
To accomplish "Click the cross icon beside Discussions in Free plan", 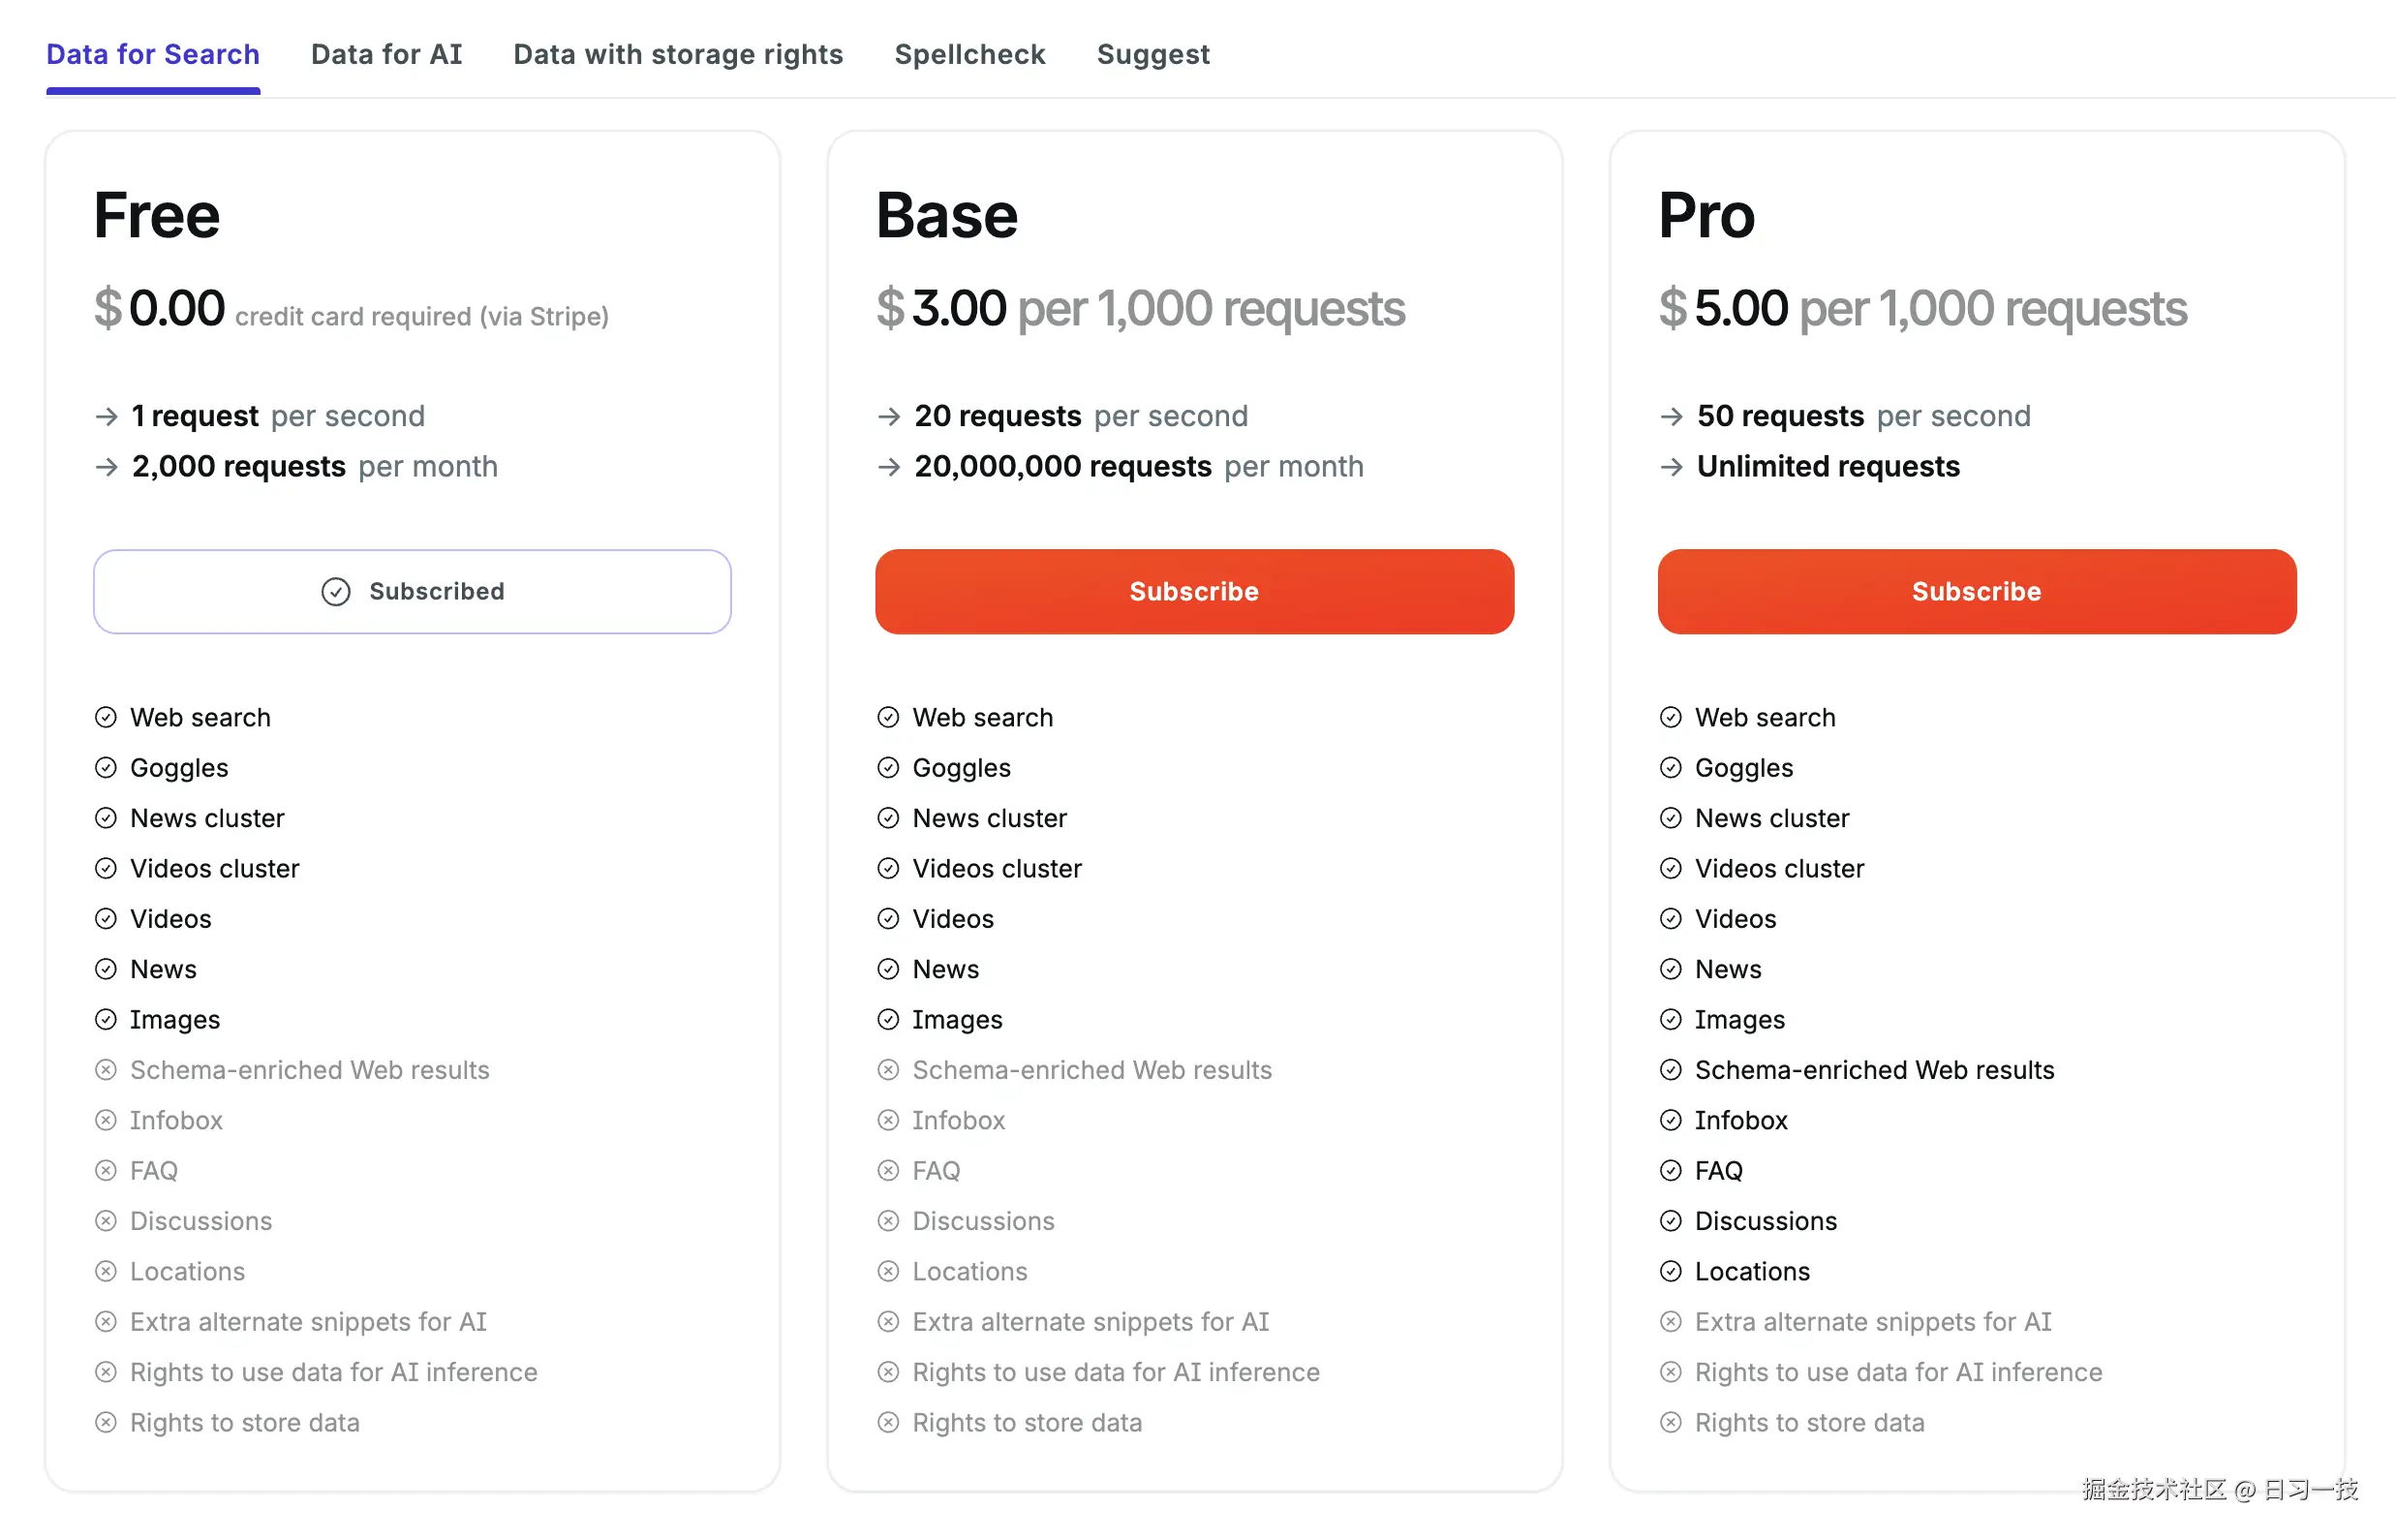I will point(107,1221).
